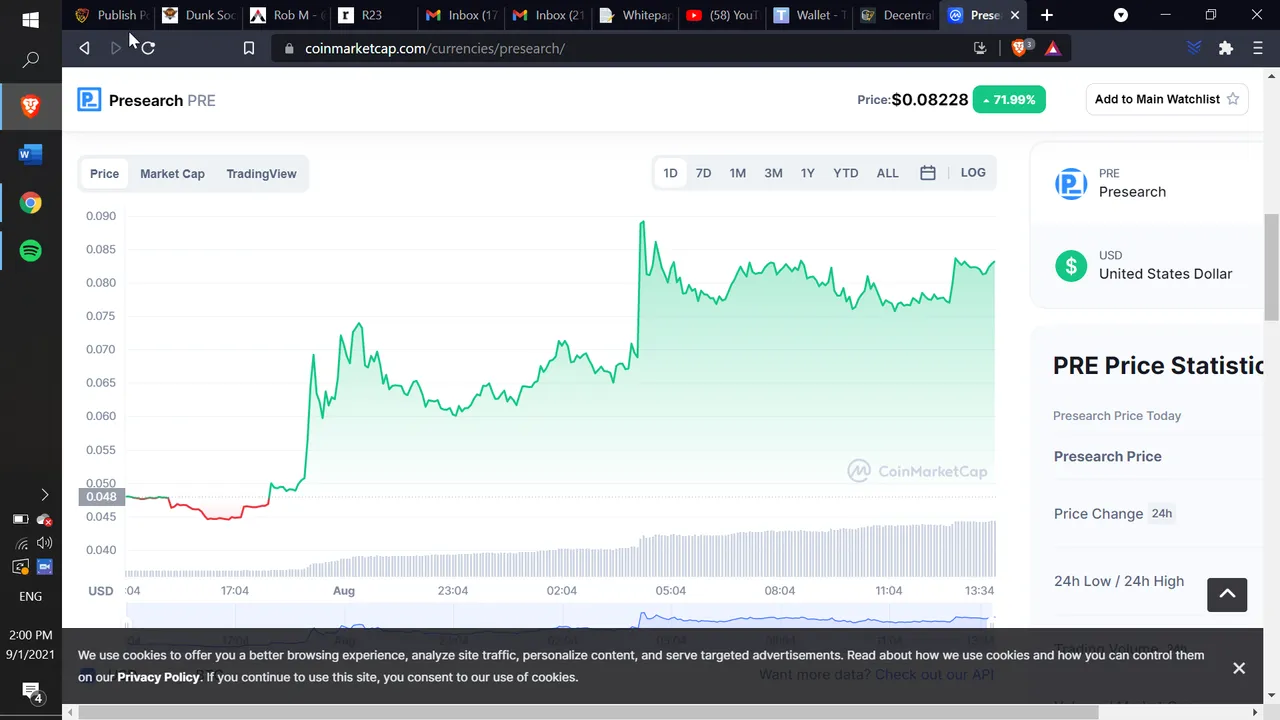Bookmark this page in Brave

pyautogui.click(x=249, y=48)
